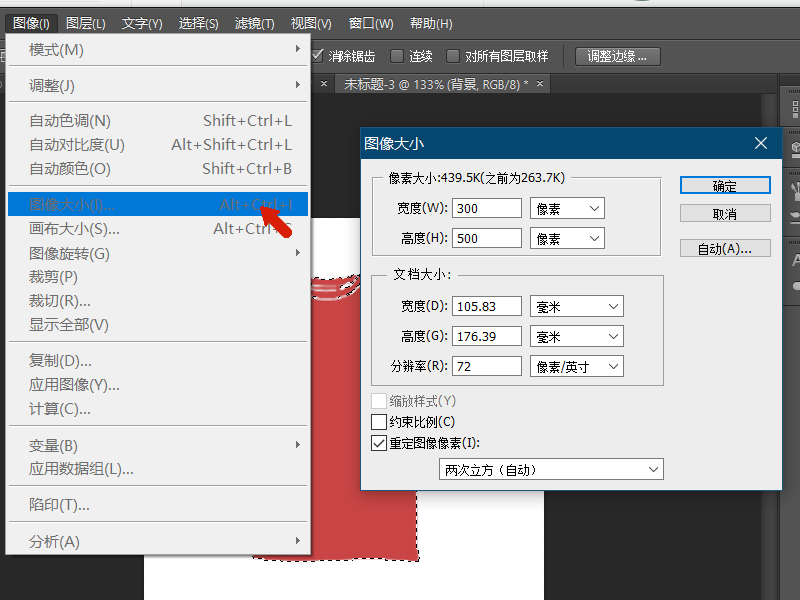
Task: Open the pixel height unit dropdown
Action: pos(567,238)
